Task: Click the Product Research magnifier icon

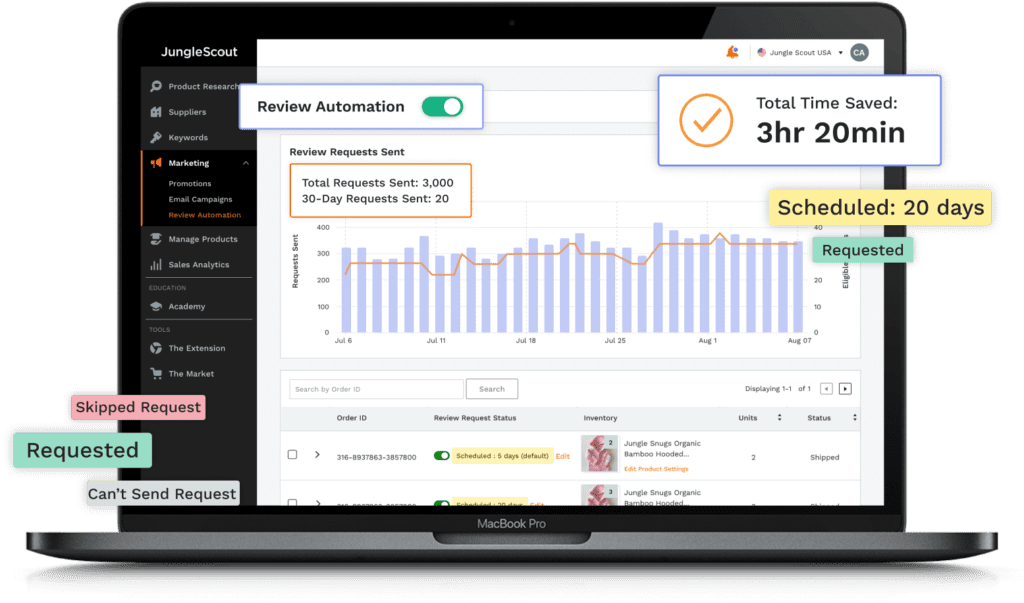Action: click(156, 87)
